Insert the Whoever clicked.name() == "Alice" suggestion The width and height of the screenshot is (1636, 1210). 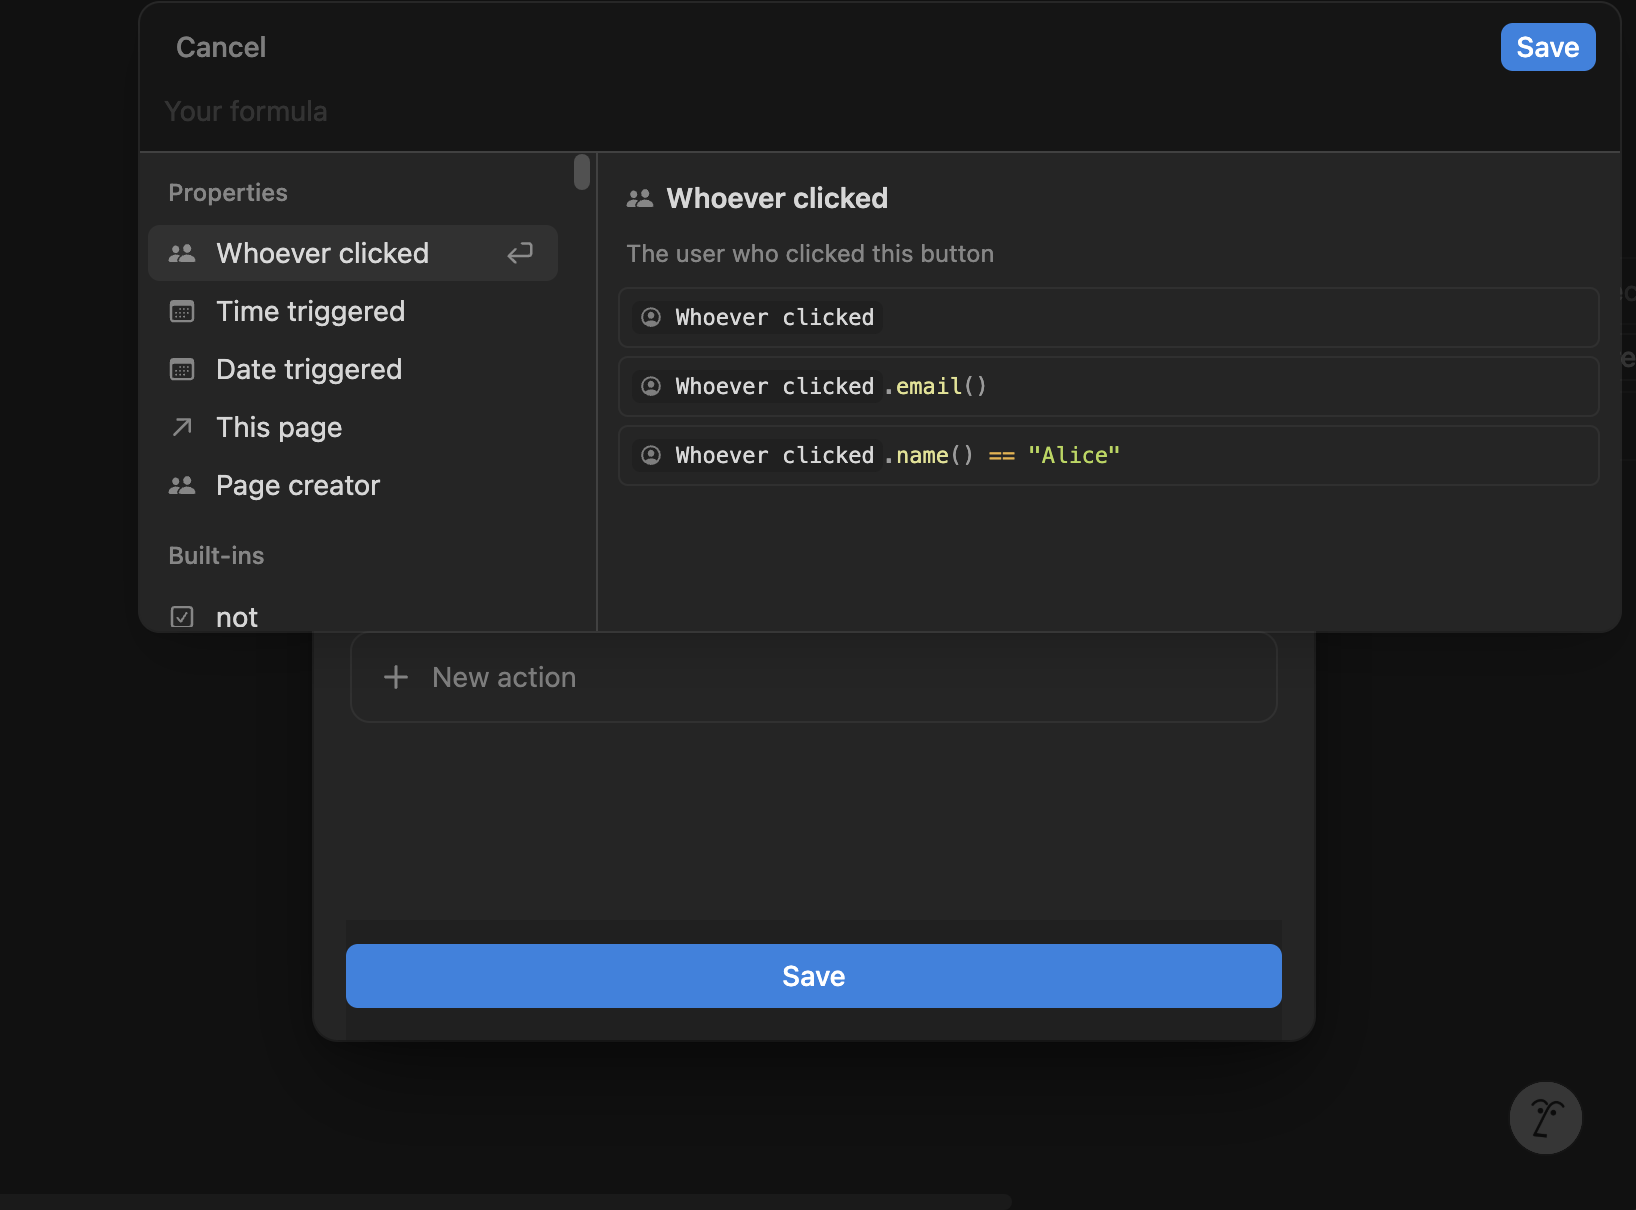[x=1108, y=455]
